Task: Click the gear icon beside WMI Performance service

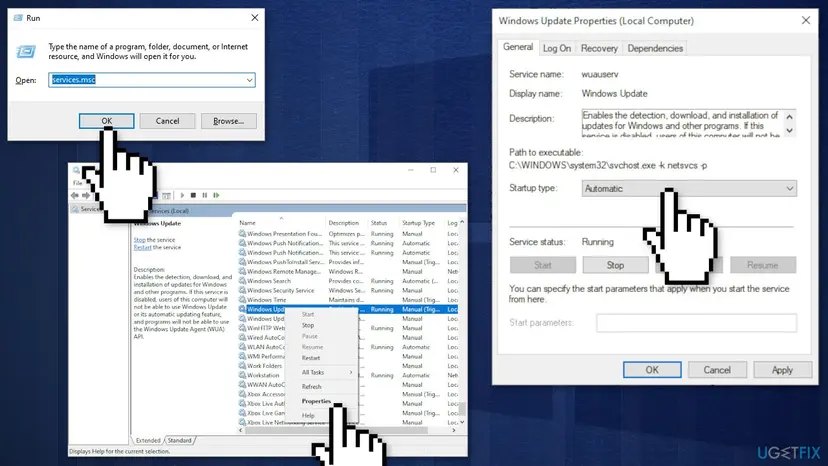Action: pyautogui.click(x=242, y=357)
